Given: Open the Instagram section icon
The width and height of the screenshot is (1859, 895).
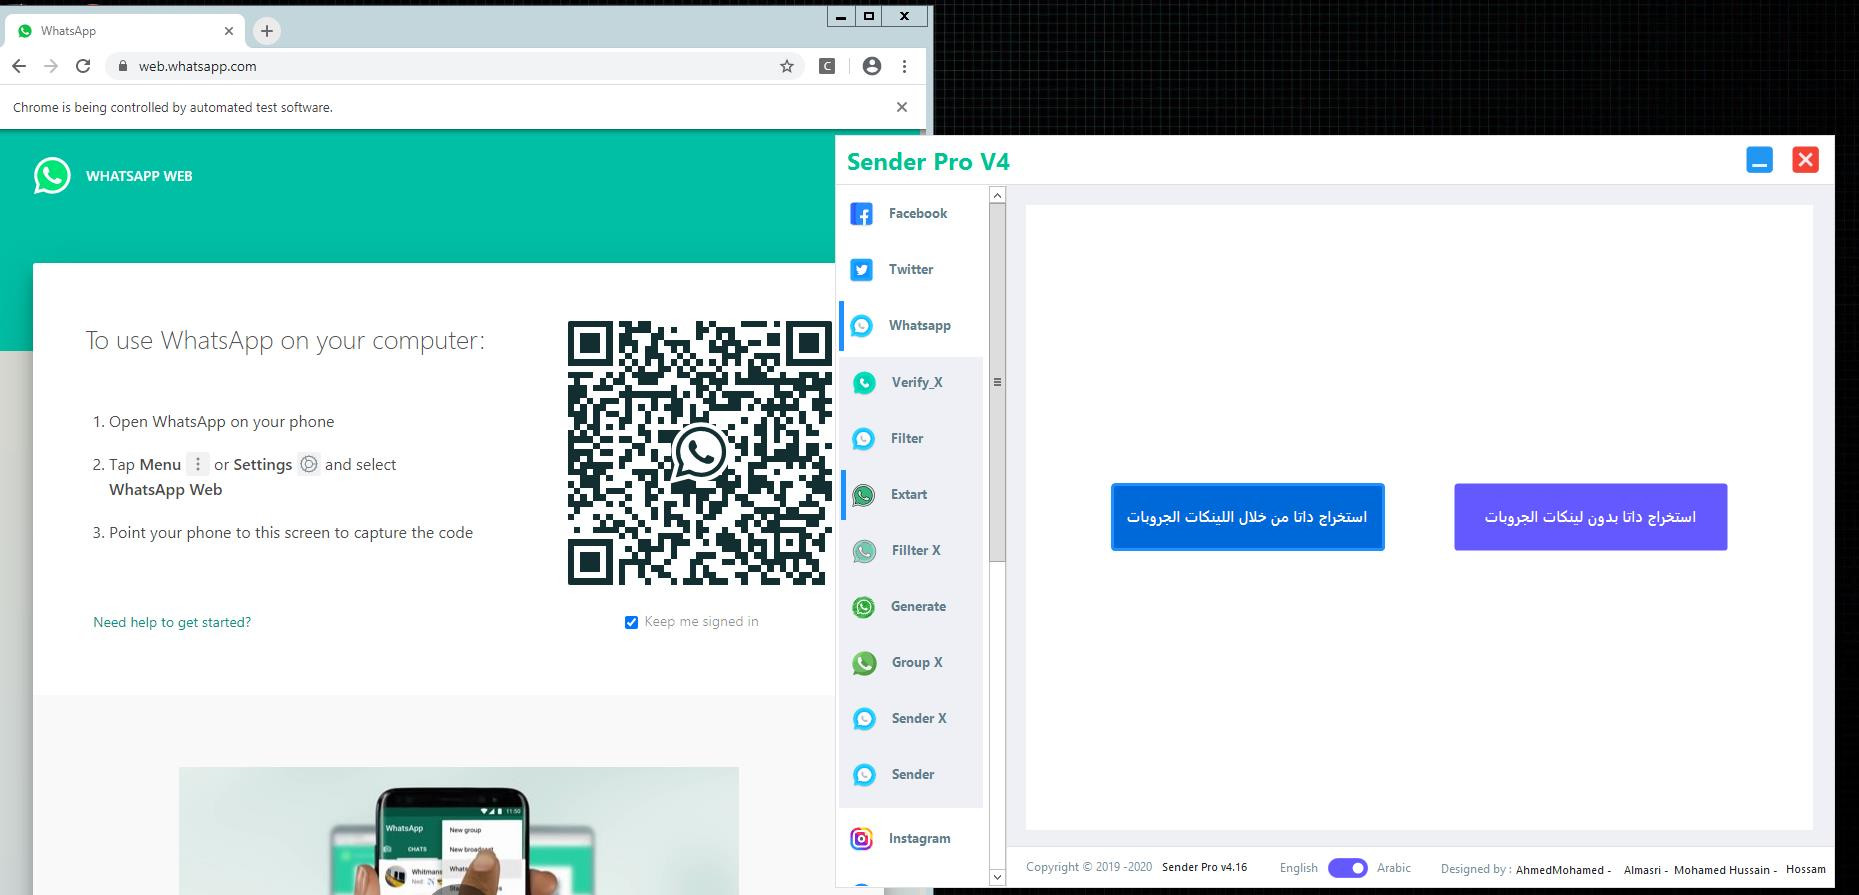Looking at the screenshot, I should pyautogui.click(x=861, y=839).
